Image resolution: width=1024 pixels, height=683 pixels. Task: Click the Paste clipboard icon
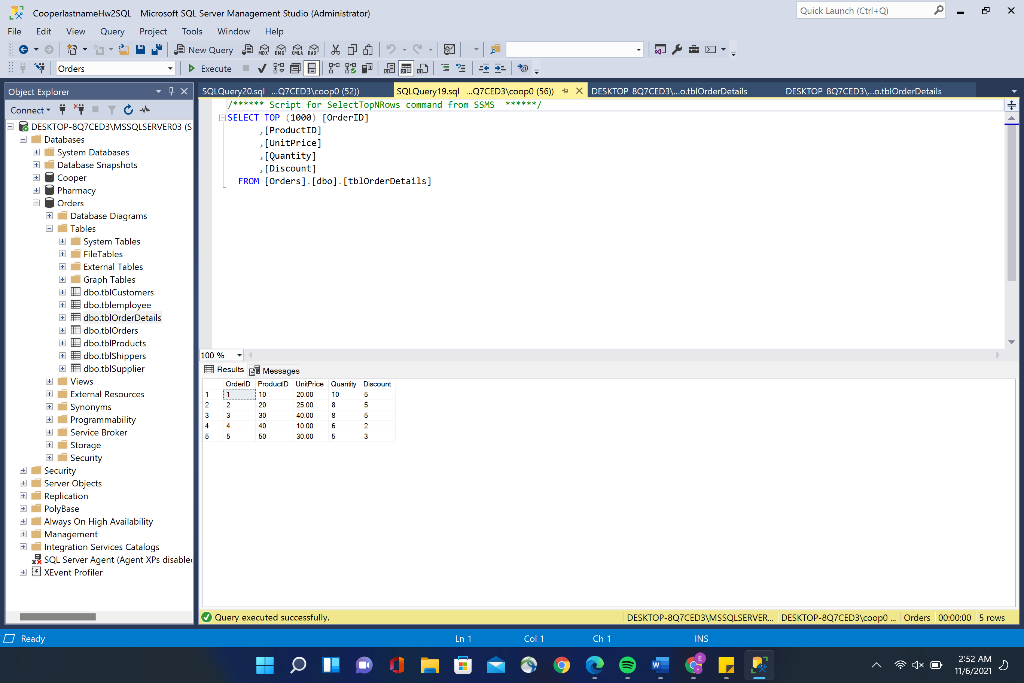click(x=368, y=50)
